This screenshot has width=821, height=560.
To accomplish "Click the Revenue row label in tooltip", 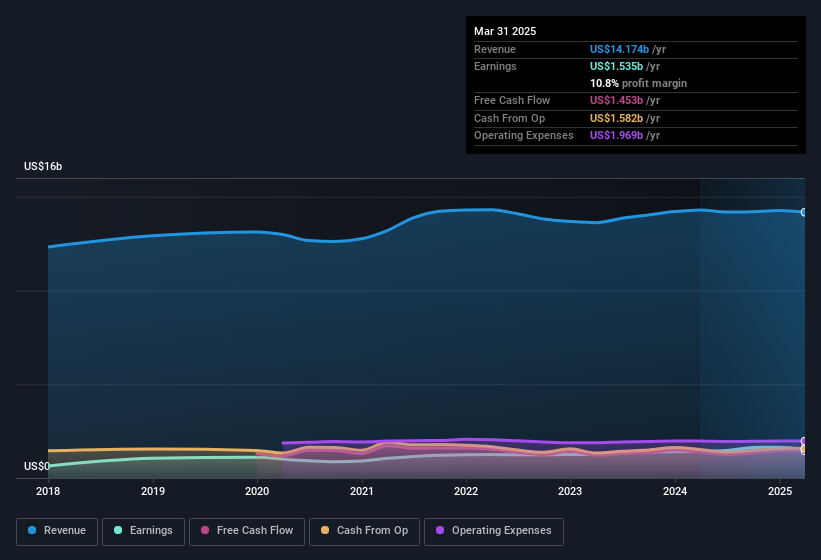I will coord(495,49).
